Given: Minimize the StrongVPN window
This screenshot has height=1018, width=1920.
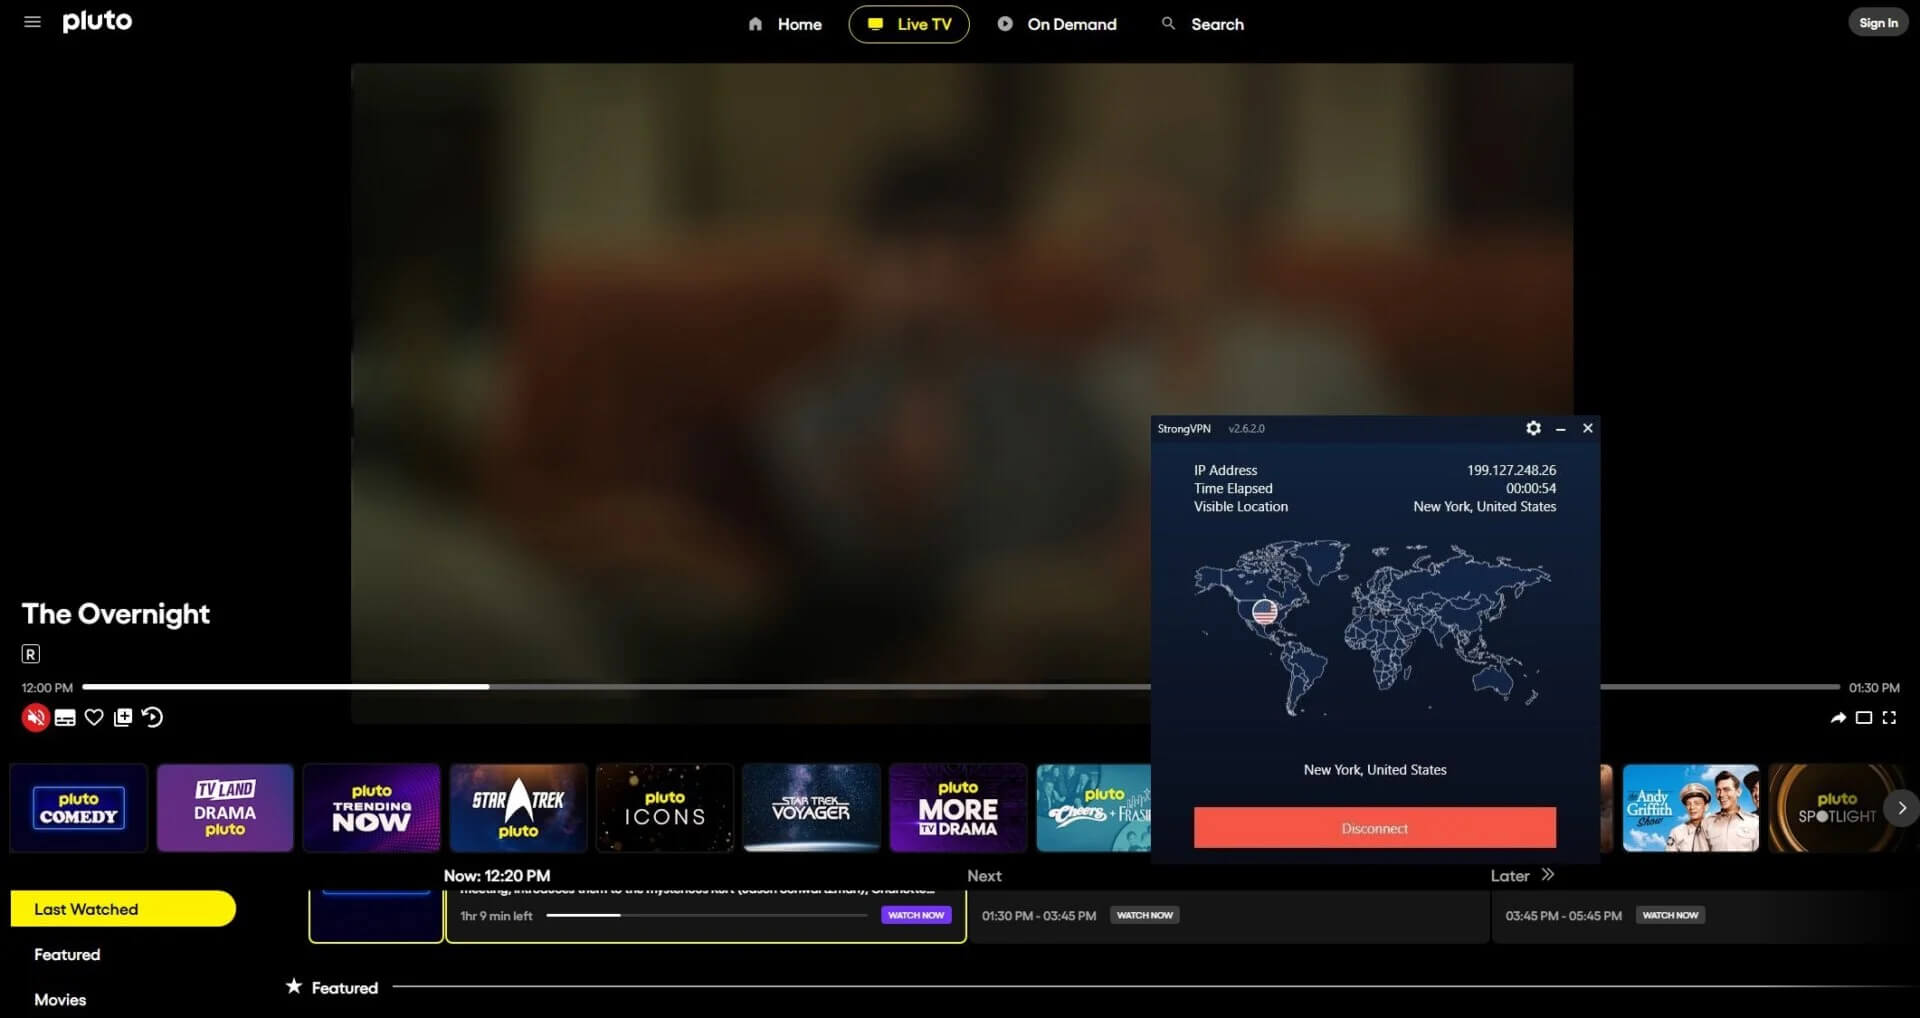Looking at the screenshot, I should pos(1560,429).
